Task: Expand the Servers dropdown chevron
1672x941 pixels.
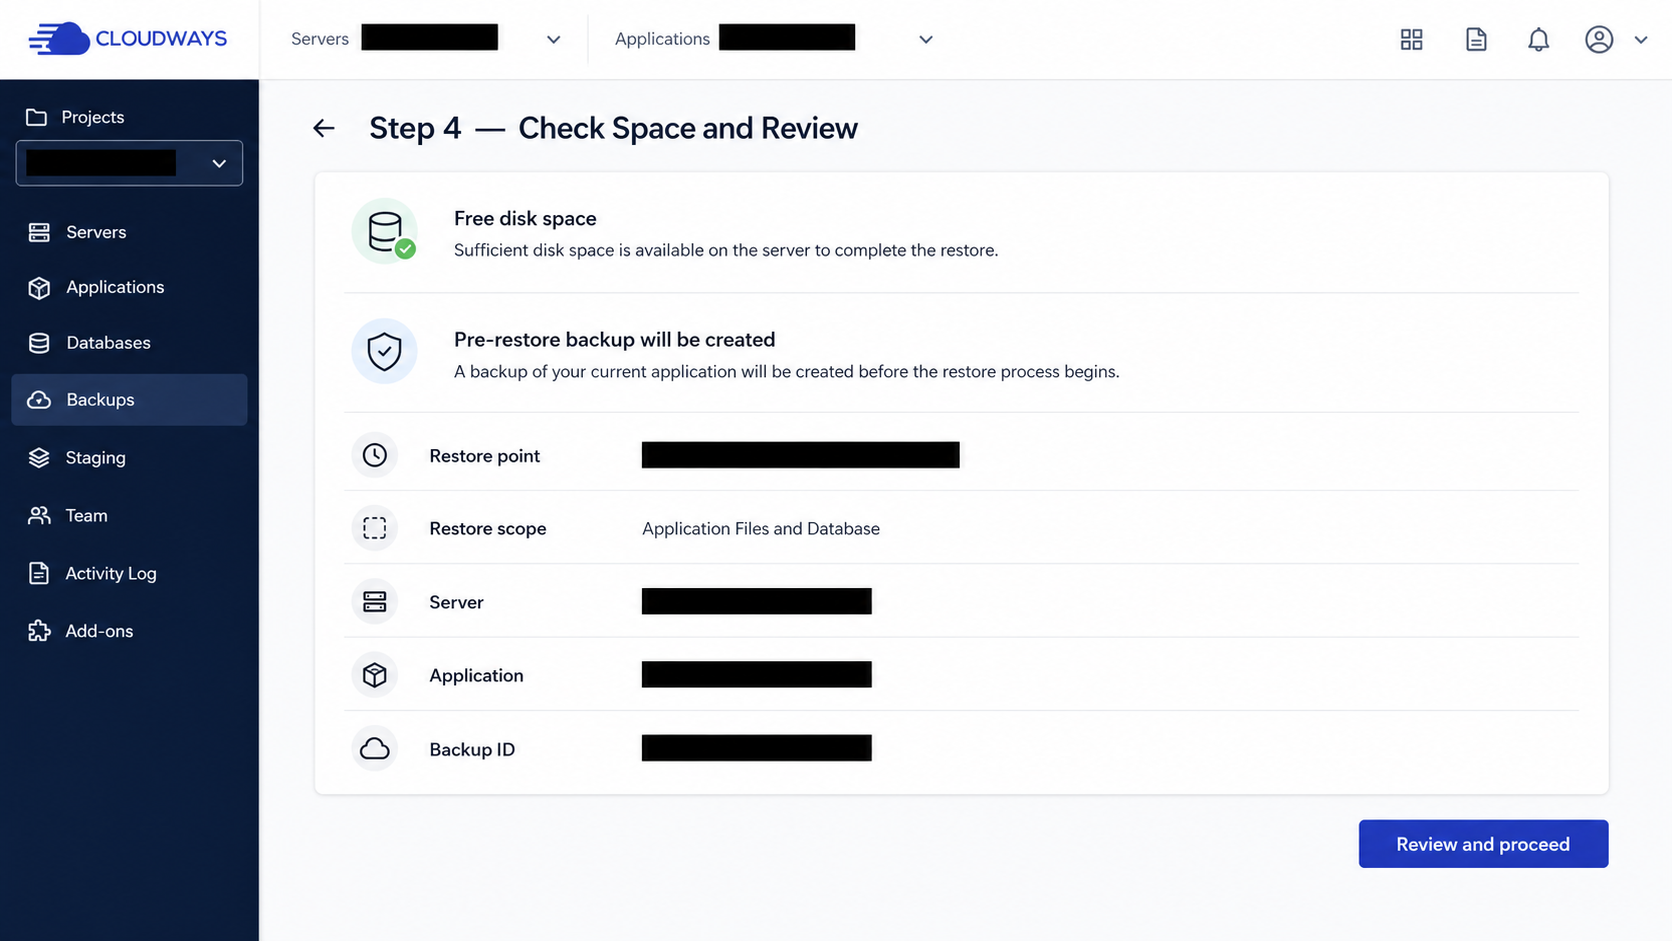Action: coord(553,40)
